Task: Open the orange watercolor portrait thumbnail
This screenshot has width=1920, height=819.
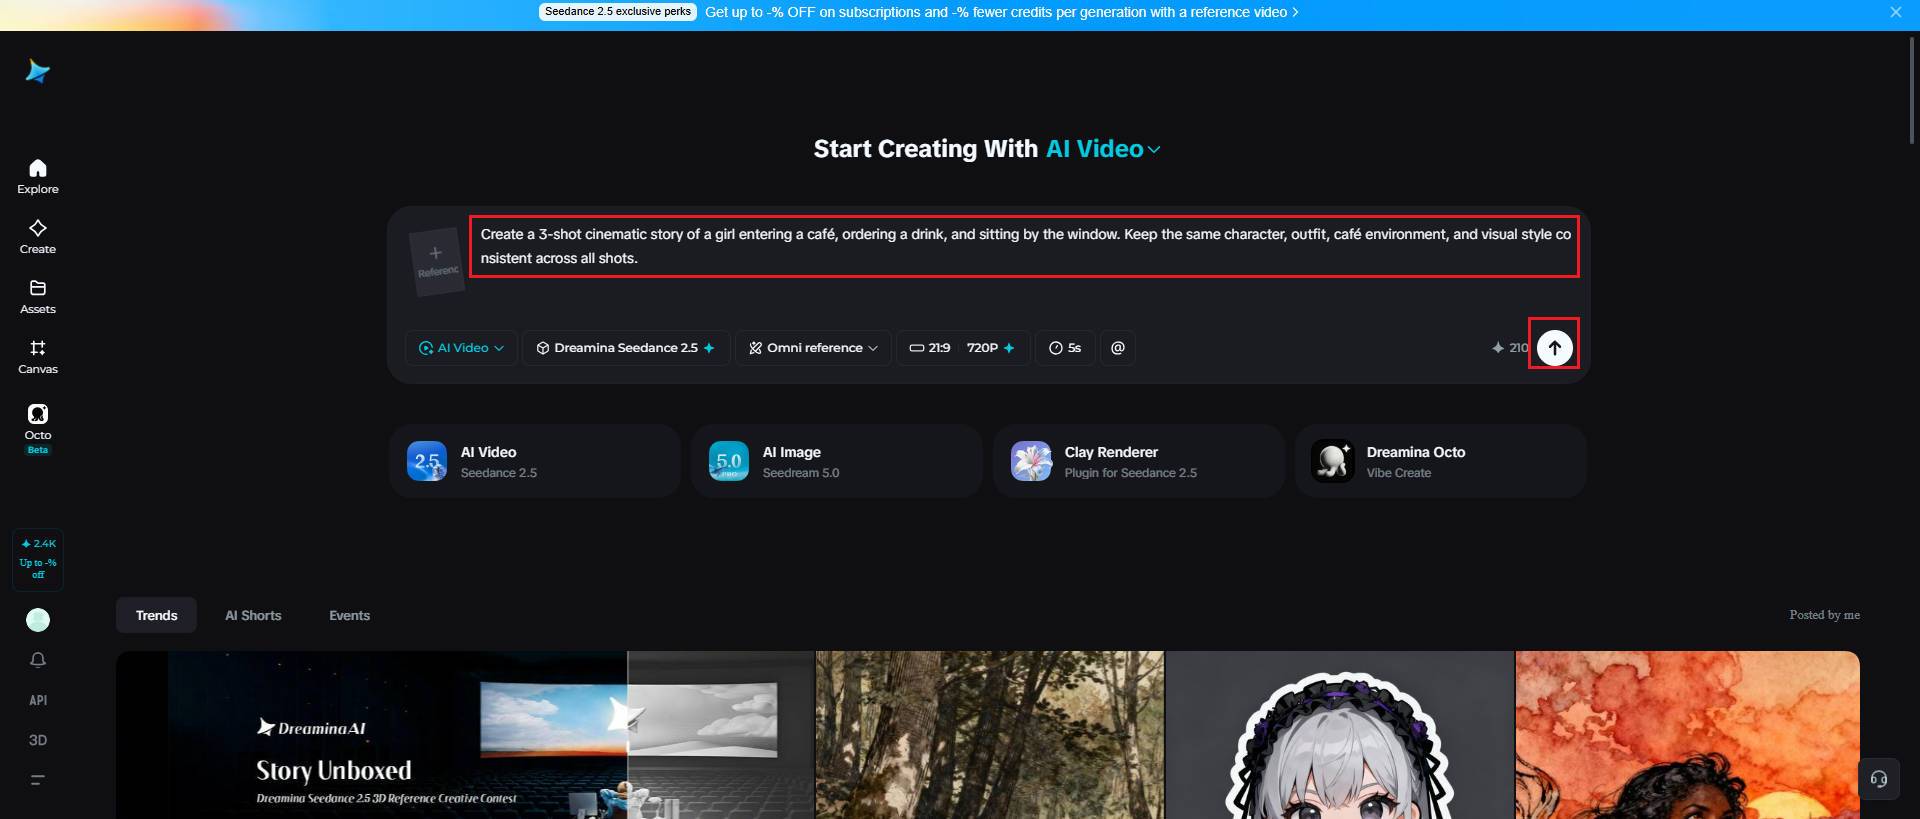Action: coord(1688,735)
